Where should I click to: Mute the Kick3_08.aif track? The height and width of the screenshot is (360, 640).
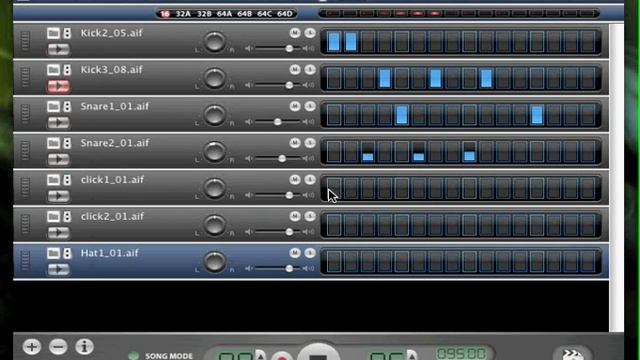pos(295,69)
